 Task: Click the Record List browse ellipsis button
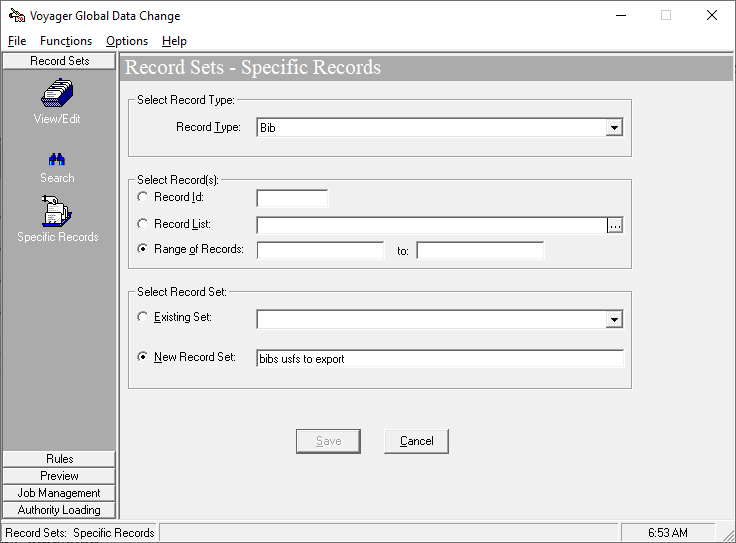[615, 226]
